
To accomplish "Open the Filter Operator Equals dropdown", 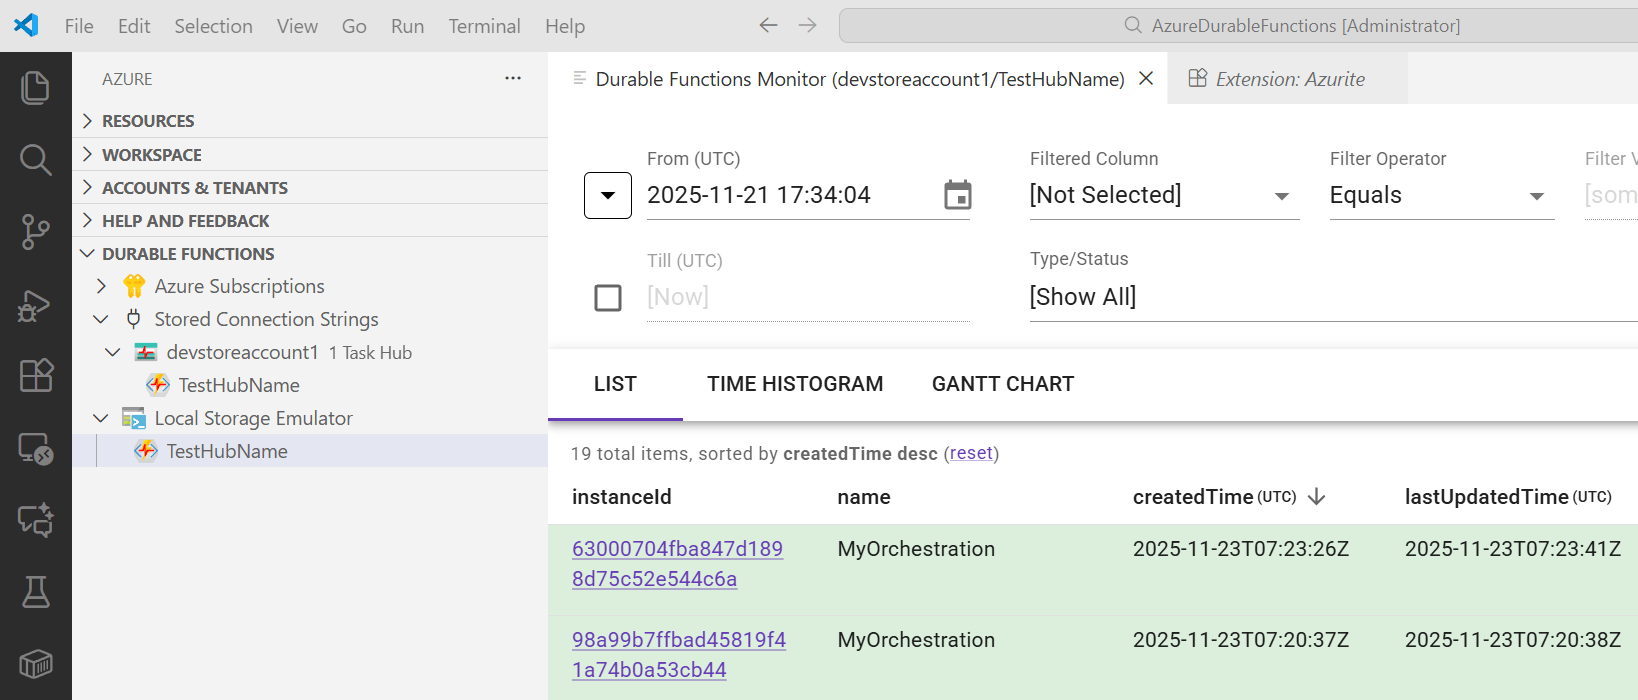I will point(1440,196).
